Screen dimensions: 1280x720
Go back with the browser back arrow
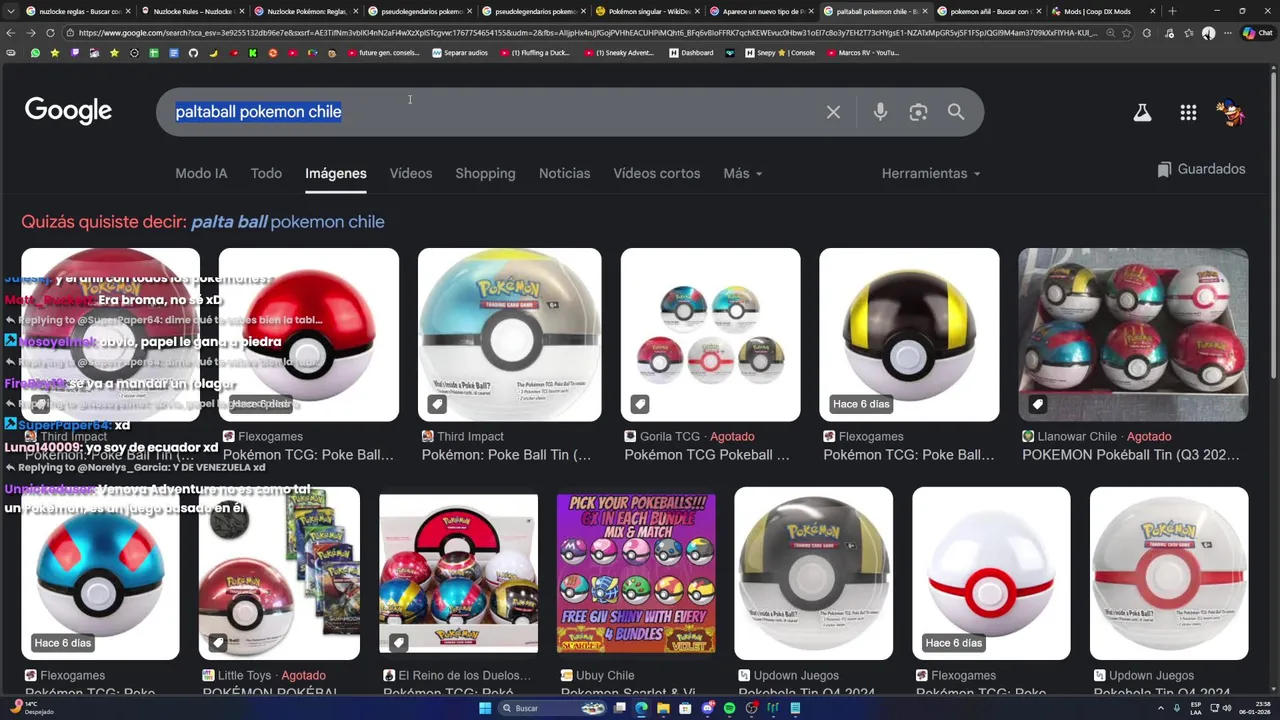[11, 33]
